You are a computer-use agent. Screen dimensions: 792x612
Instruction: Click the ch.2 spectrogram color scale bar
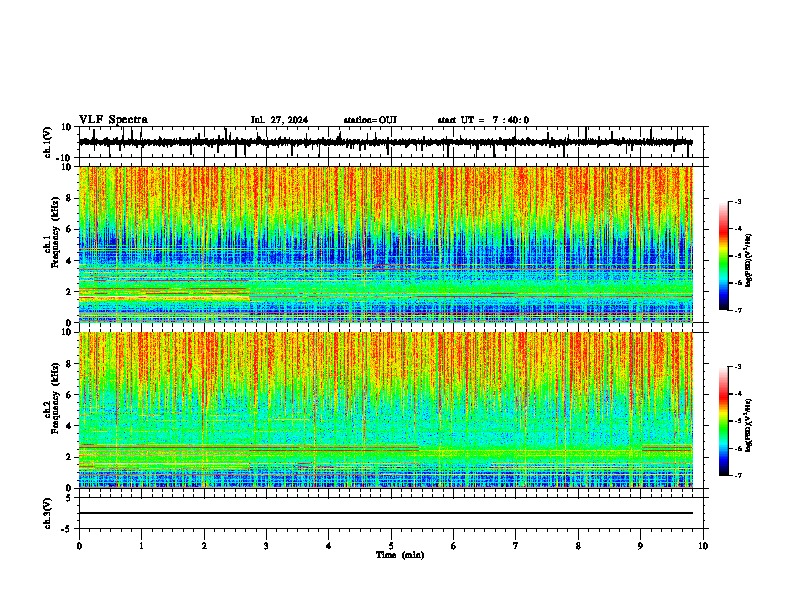[x=723, y=421]
